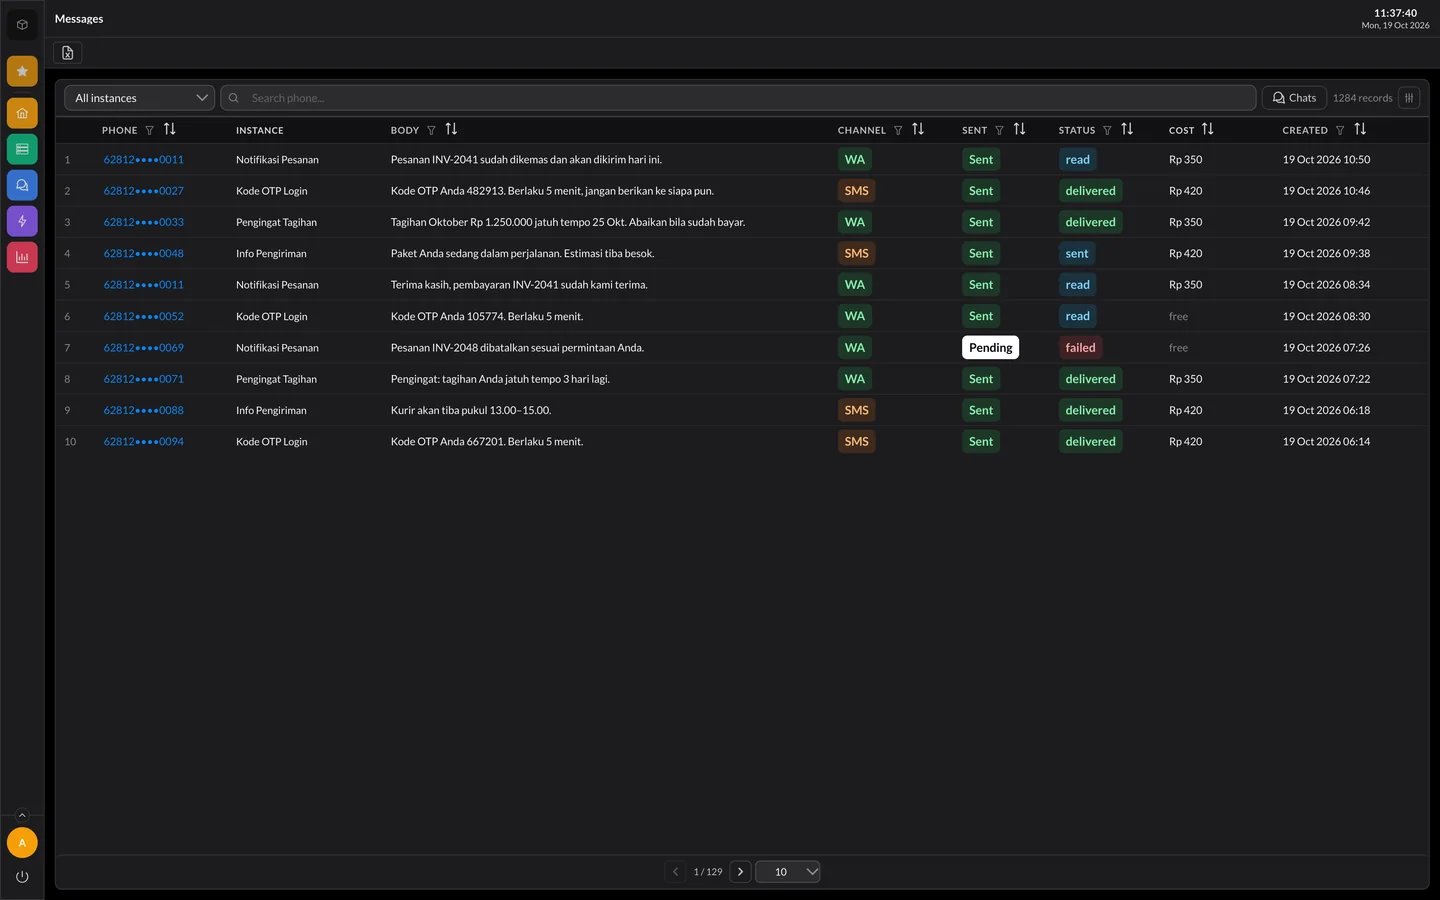This screenshot has height=900, width=1440.
Task: Select the message body about Kurir akan tiba
Action: [x=471, y=411]
